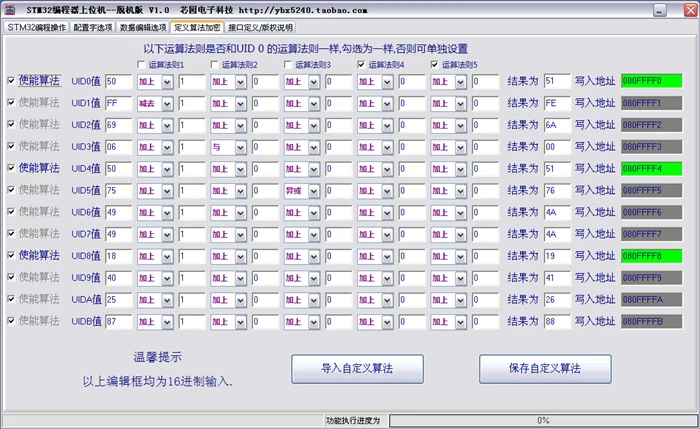Toggle 使能算法 checkbox for UID4 row

11,168
